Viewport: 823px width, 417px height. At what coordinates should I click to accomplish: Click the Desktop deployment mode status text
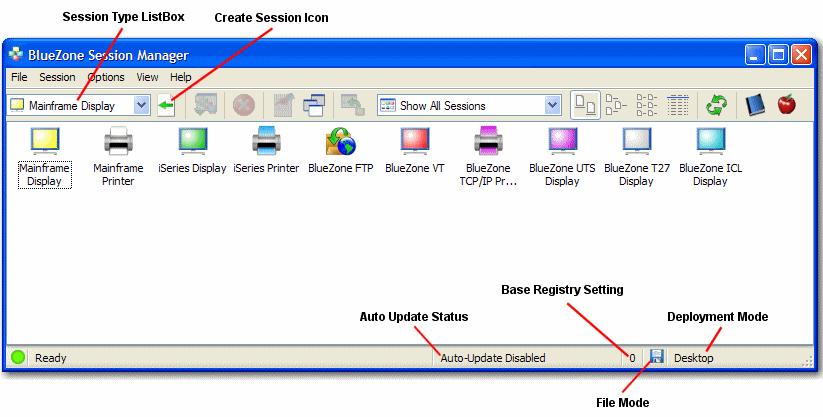coord(693,358)
